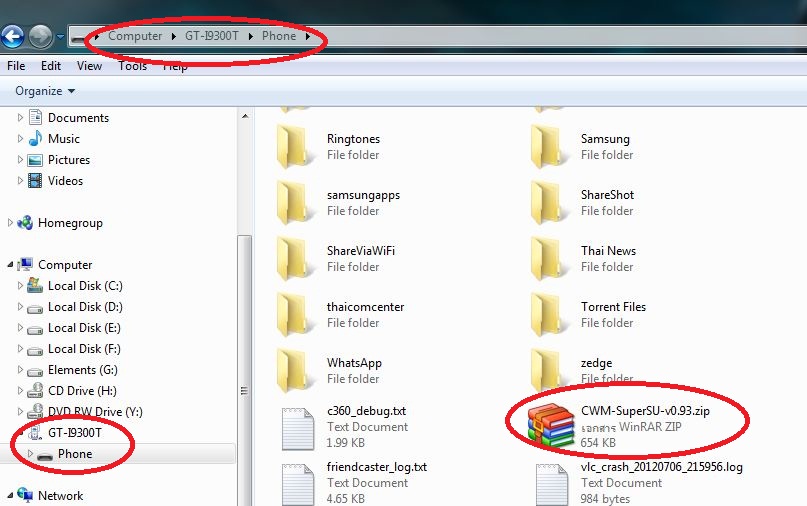Click the GT-I9300T device icon
The width and height of the screenshot is (807, 506).
click(x=35, y=433)
